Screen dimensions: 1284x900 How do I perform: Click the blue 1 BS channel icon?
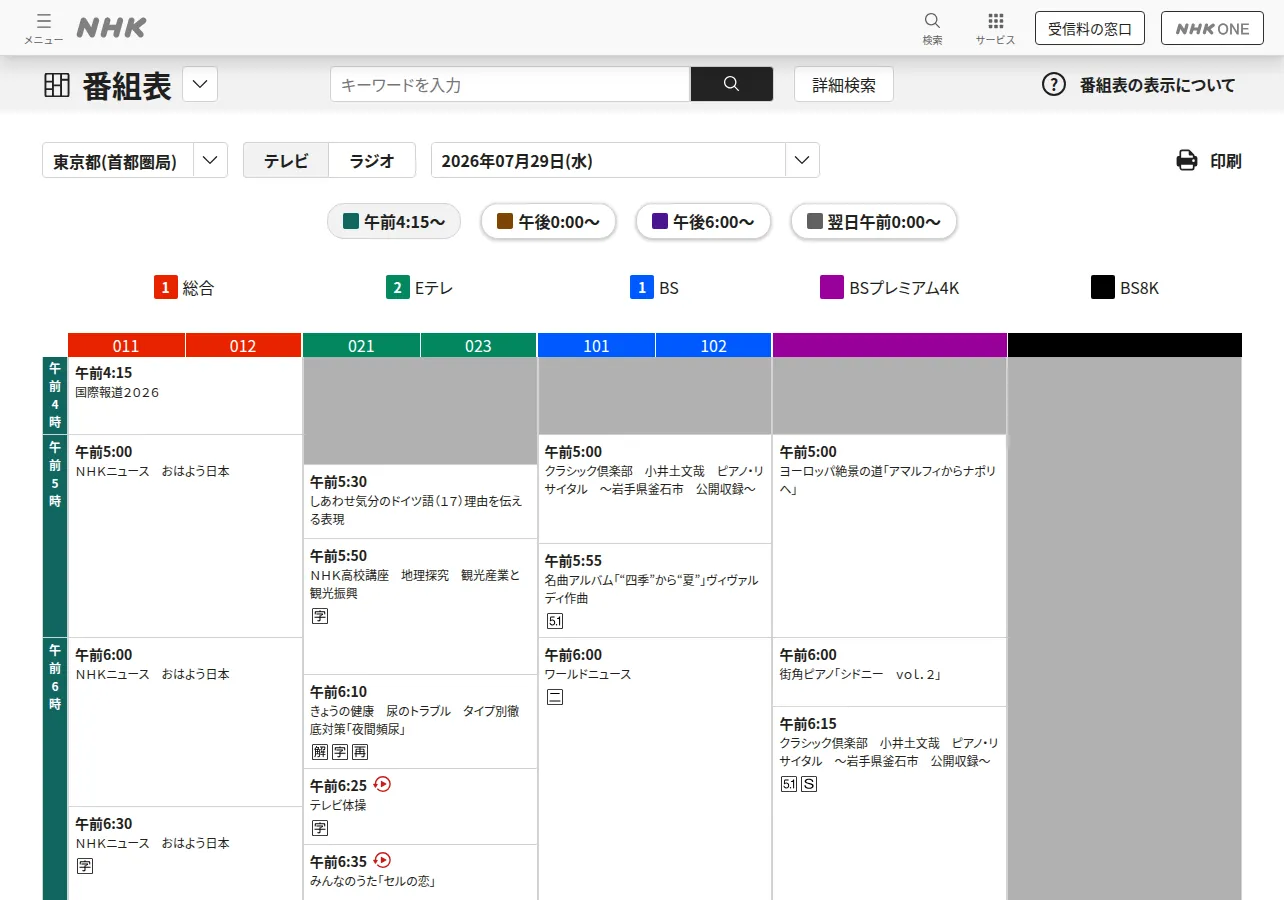[x=641, y=288]
